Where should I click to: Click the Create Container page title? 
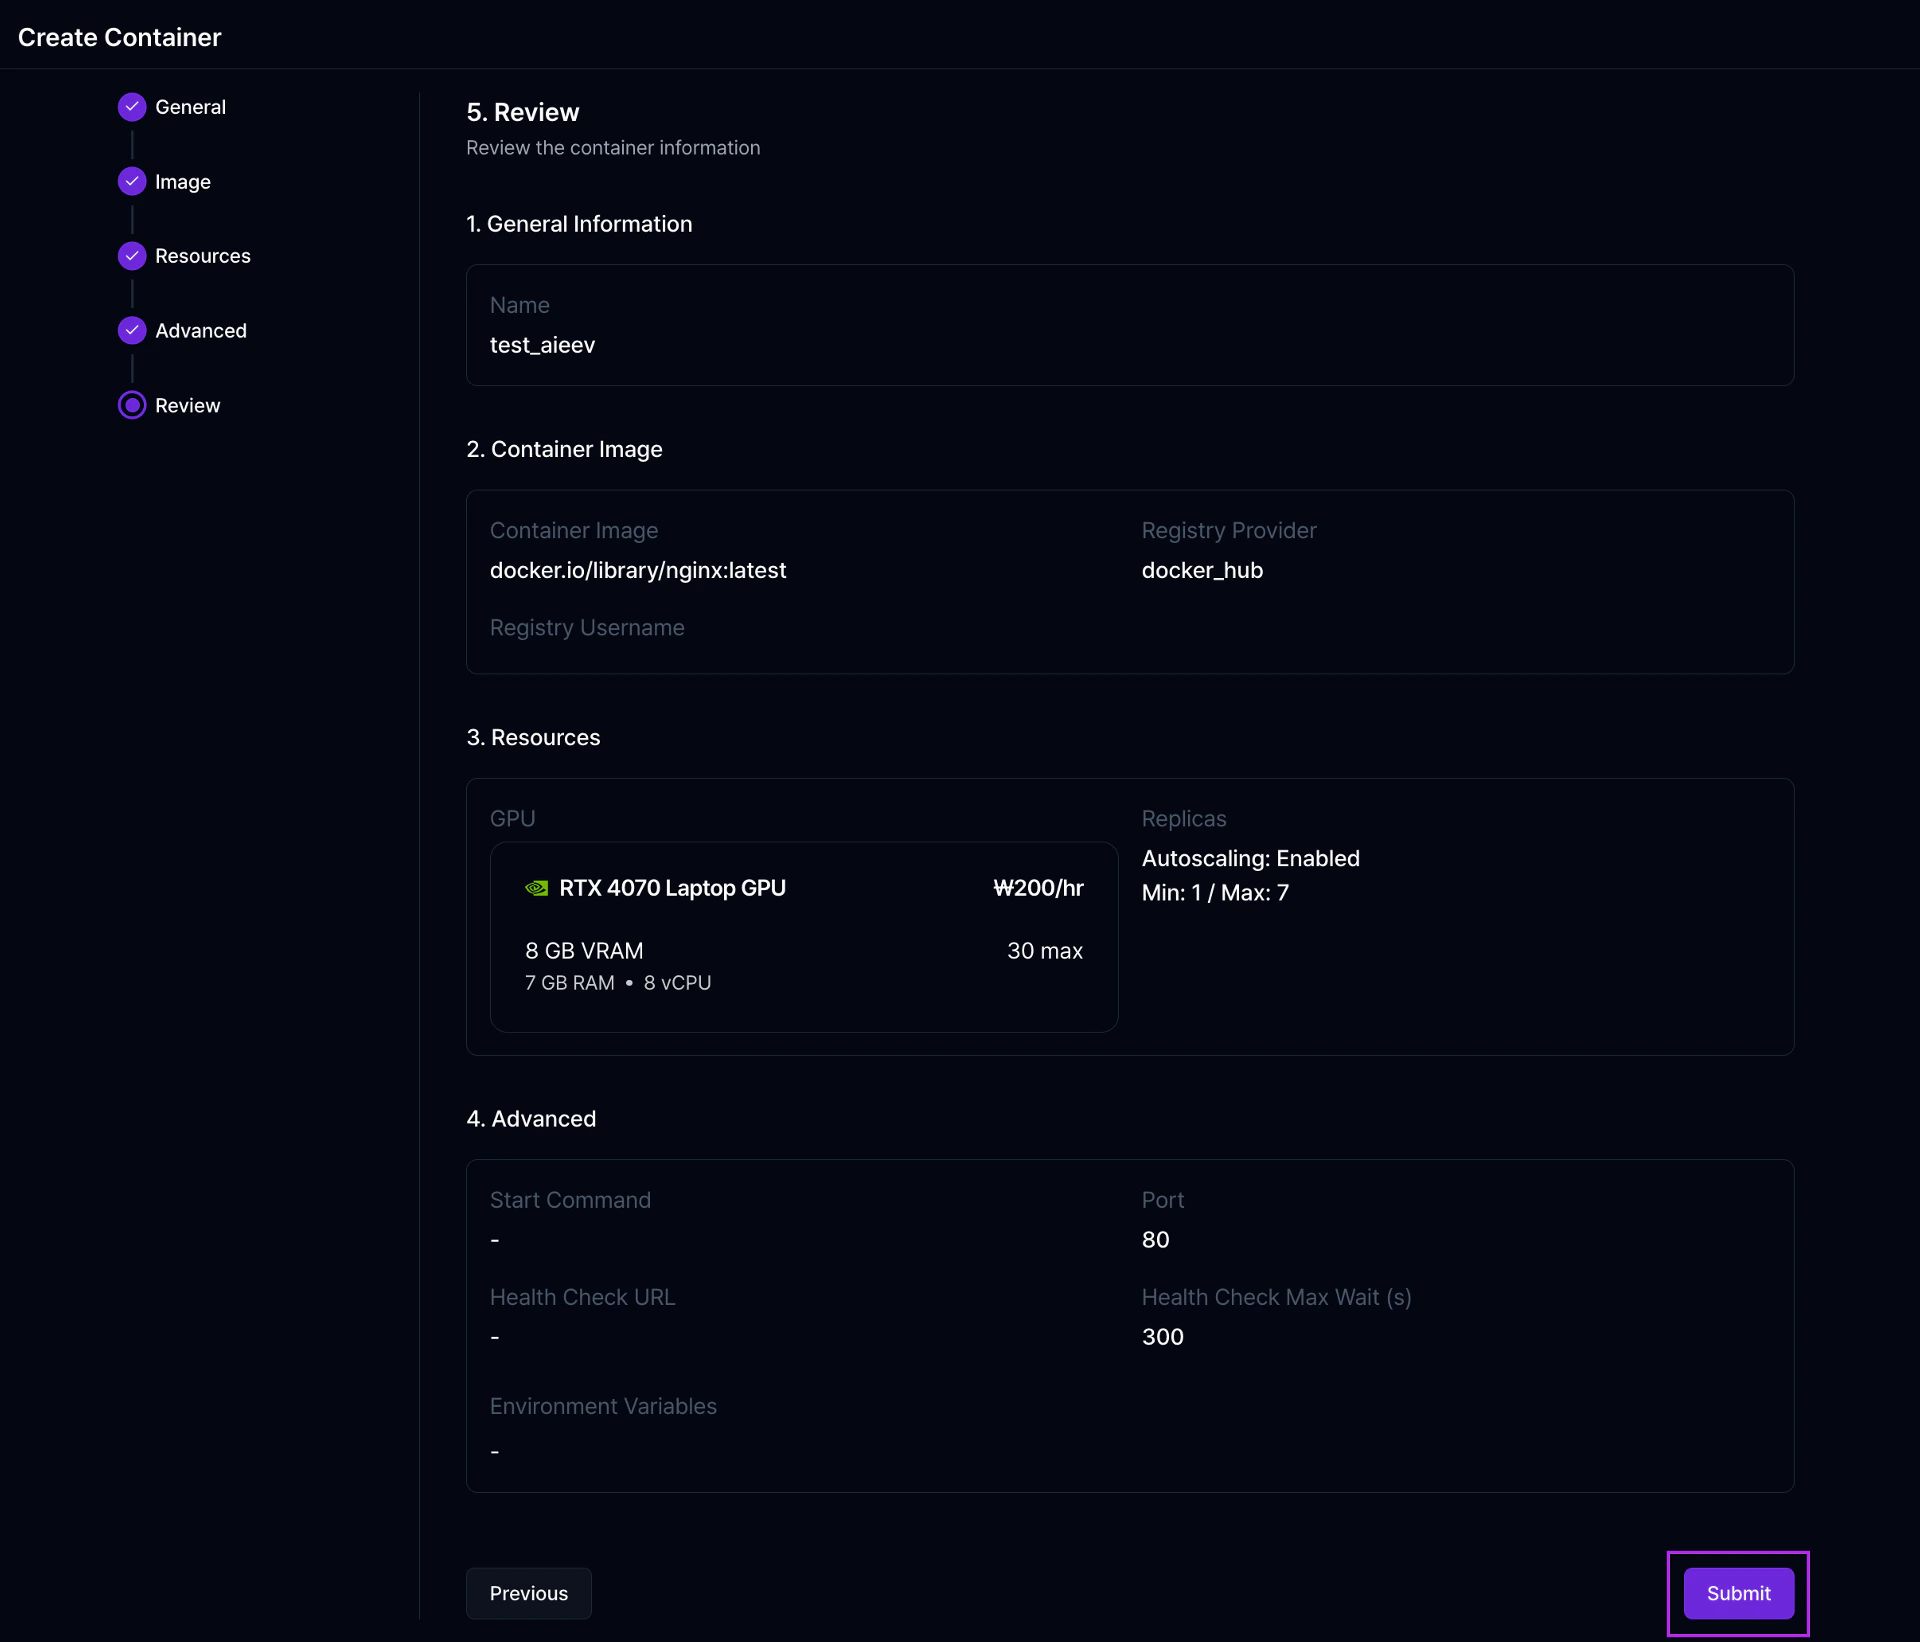coord(120,37)
